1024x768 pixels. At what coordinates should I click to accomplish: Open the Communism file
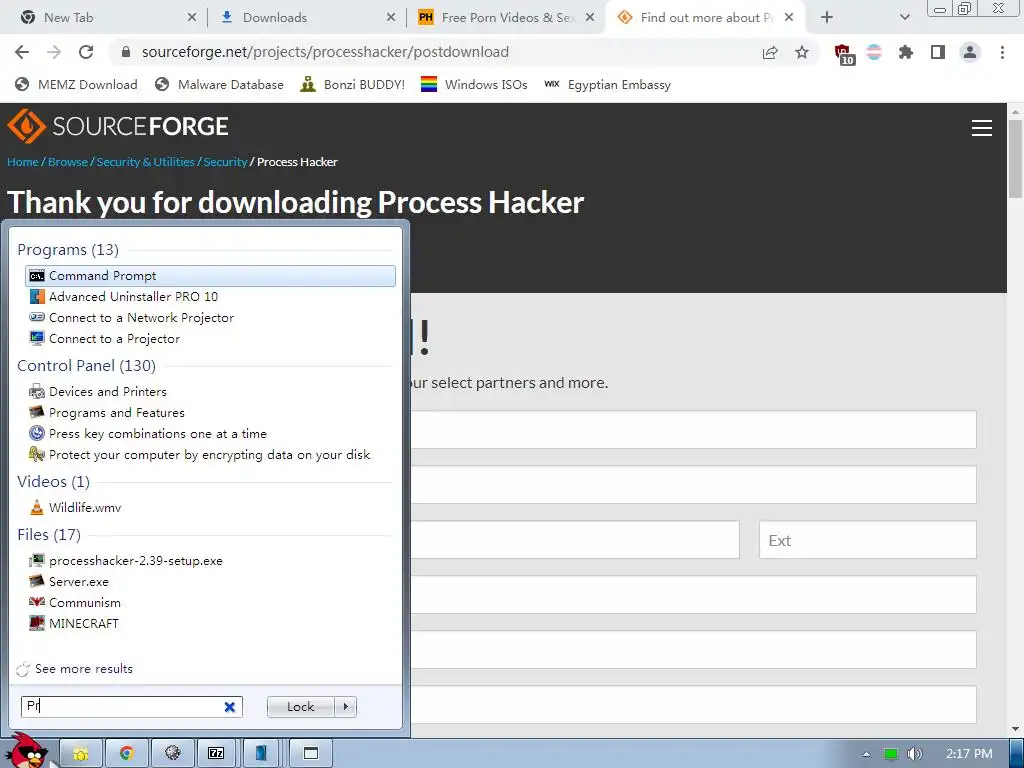[x=84, y=602]
